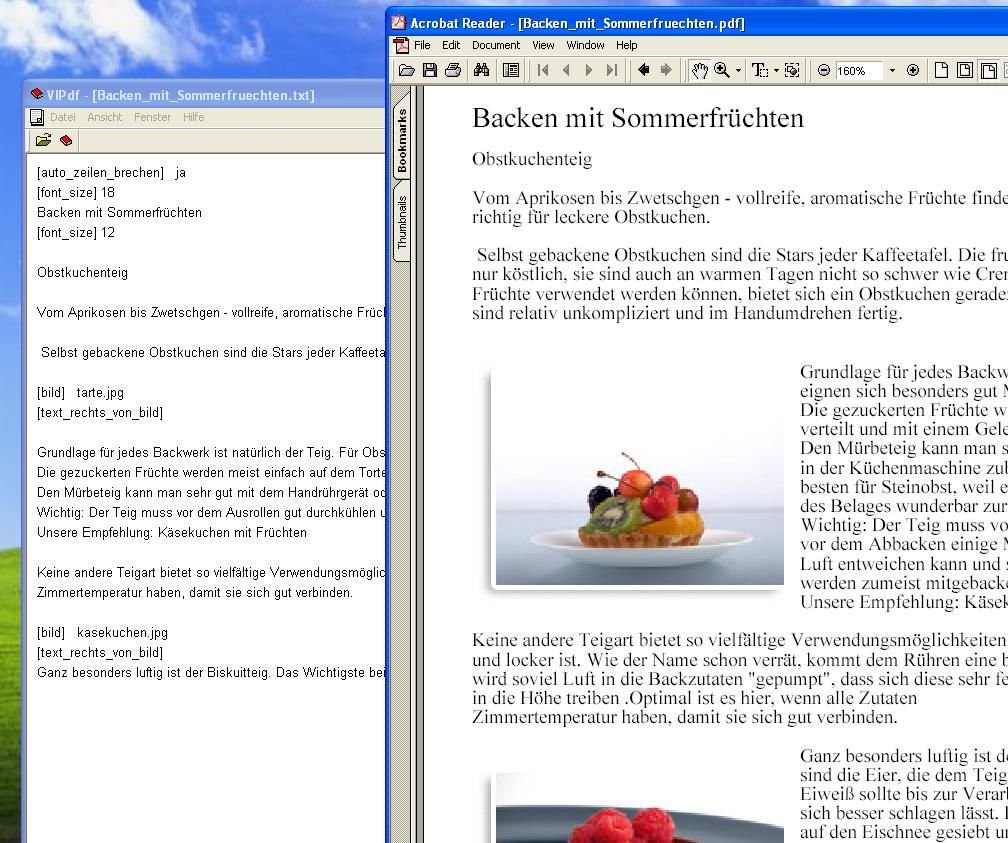Screen dimensions: 1008x843
Task: Open the View menu in Acrobat Reader
Action: 543,45
